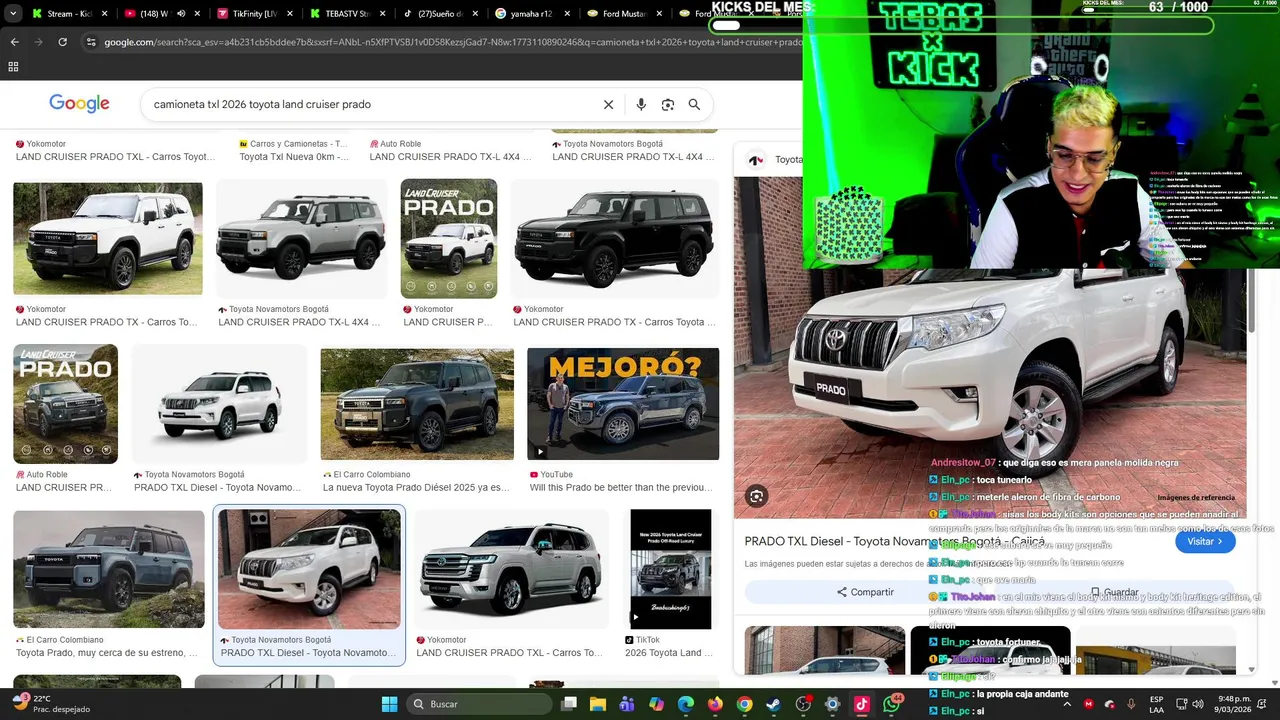This screenshot has height=720, width=1280.
Task: Open the Chrome apps grid shortcut
Action: (13, 67)
